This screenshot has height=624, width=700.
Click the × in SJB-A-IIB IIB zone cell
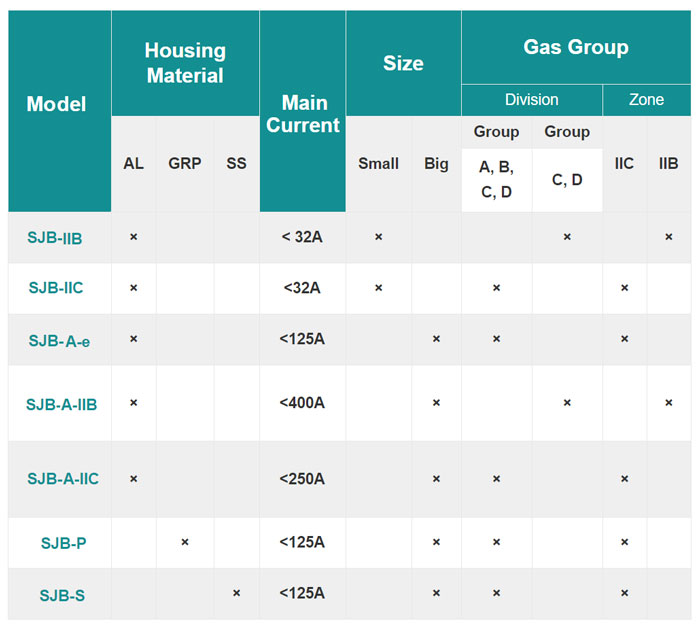(x=668, y=403)
